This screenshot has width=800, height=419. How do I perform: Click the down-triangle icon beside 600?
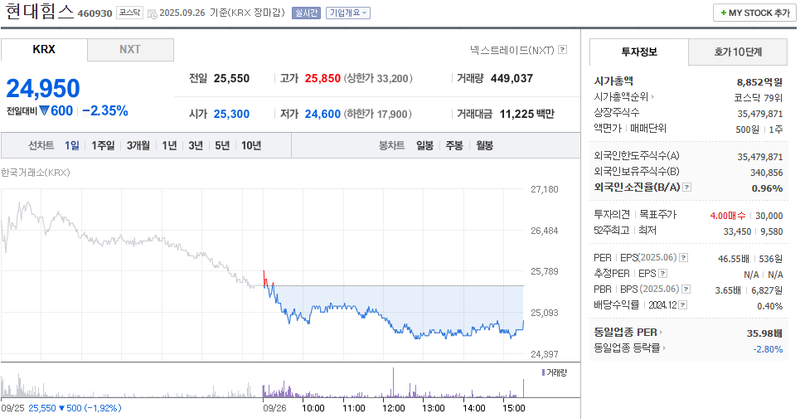click(44, 110)
